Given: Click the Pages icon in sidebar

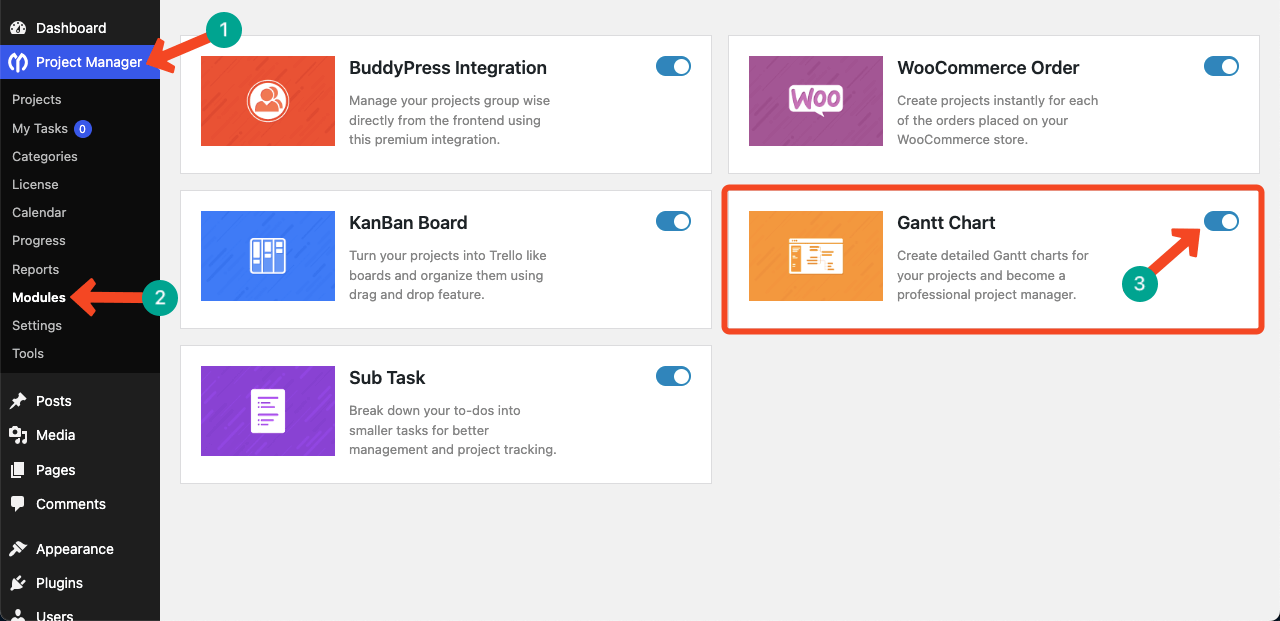Looking at the screenshot, I should [x=18, y=470].
